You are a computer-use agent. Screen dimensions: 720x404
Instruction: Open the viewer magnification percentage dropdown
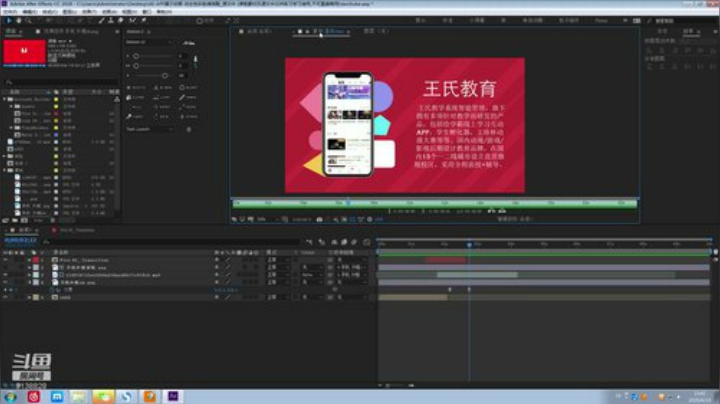pos(266,219)
